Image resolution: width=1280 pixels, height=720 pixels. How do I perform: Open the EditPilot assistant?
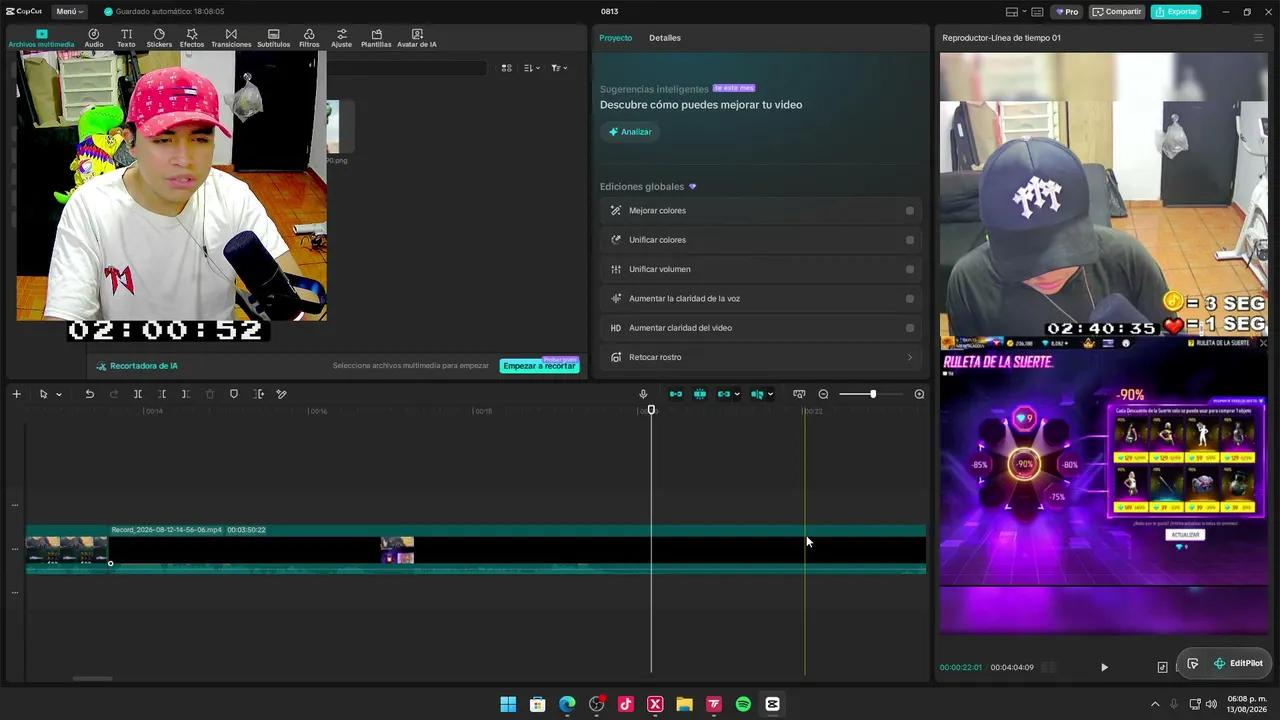click(1238, 663)
